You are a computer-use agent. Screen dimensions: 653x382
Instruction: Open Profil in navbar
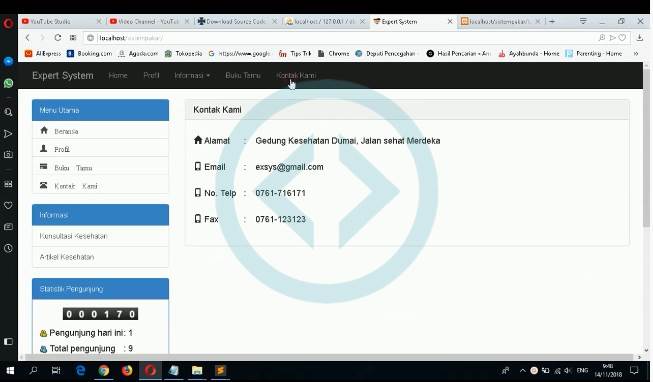[151, 75]
